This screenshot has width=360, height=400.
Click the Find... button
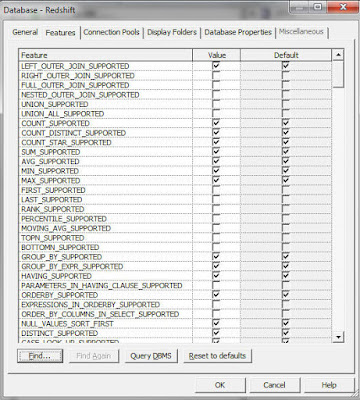40,356
